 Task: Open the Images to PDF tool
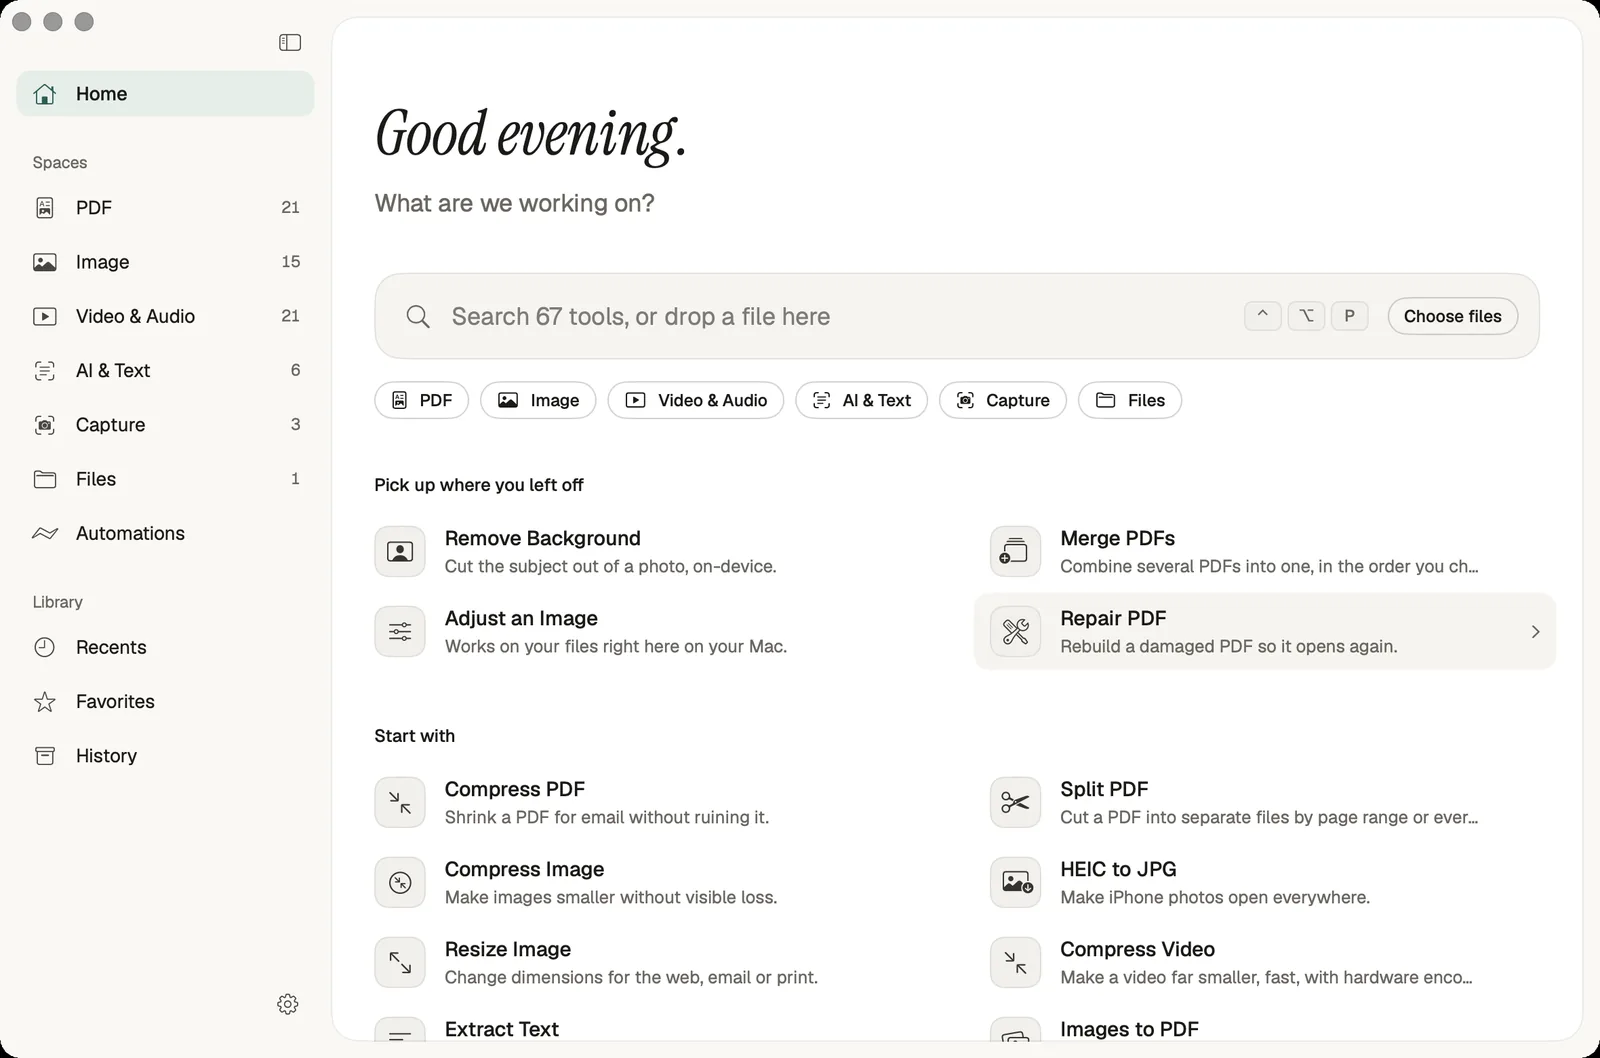(x=1265, y=1029)
